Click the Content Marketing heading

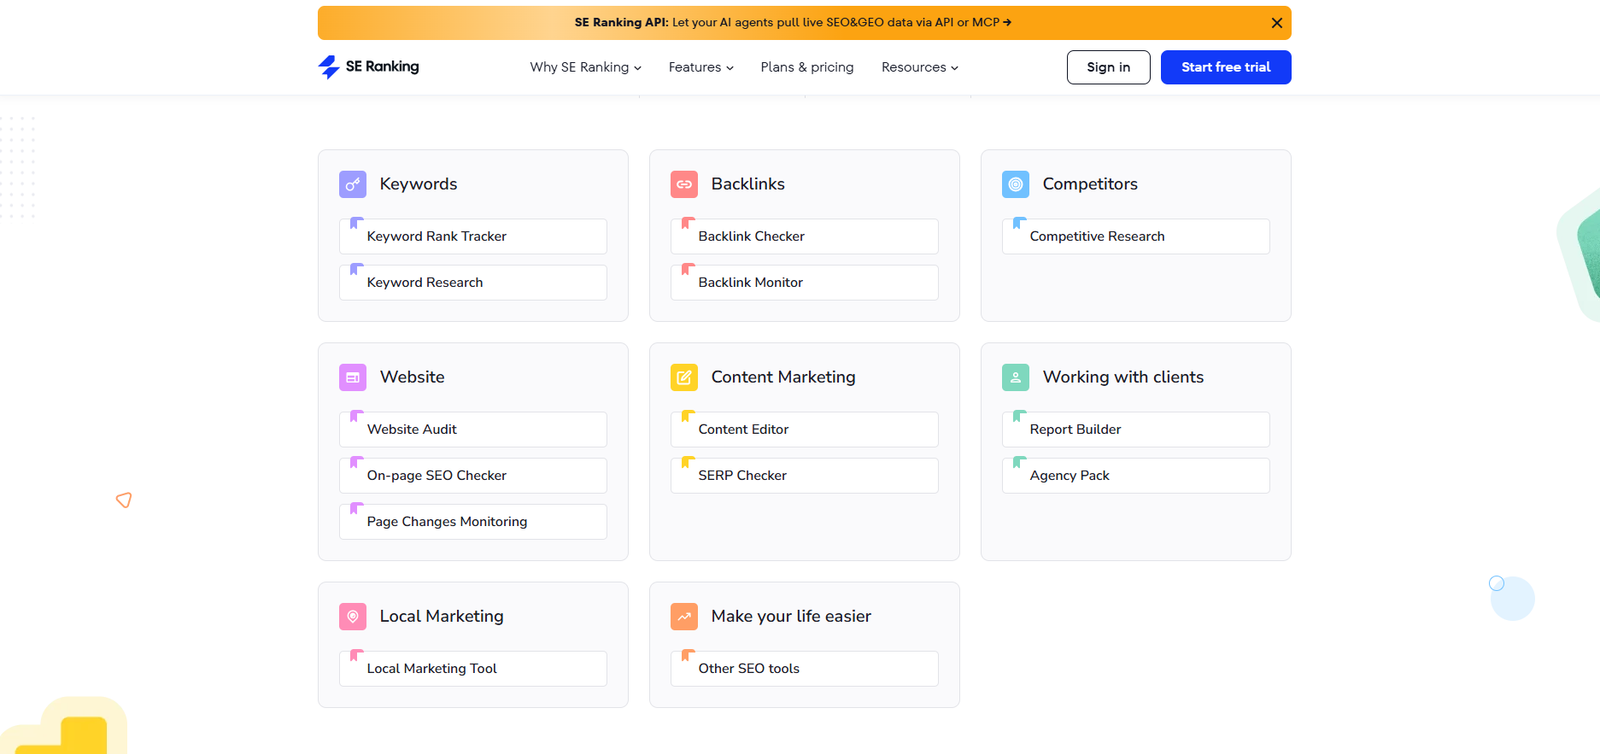coord(783,377)
